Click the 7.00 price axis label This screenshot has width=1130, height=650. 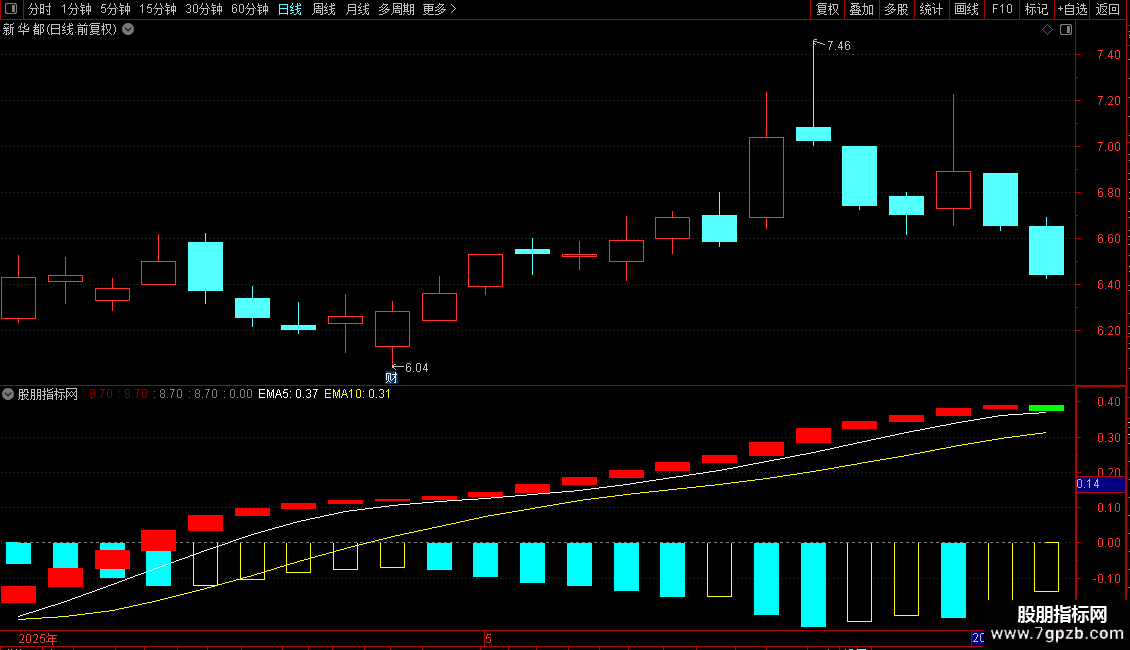pyautogui.click(x=1108, y=147)
